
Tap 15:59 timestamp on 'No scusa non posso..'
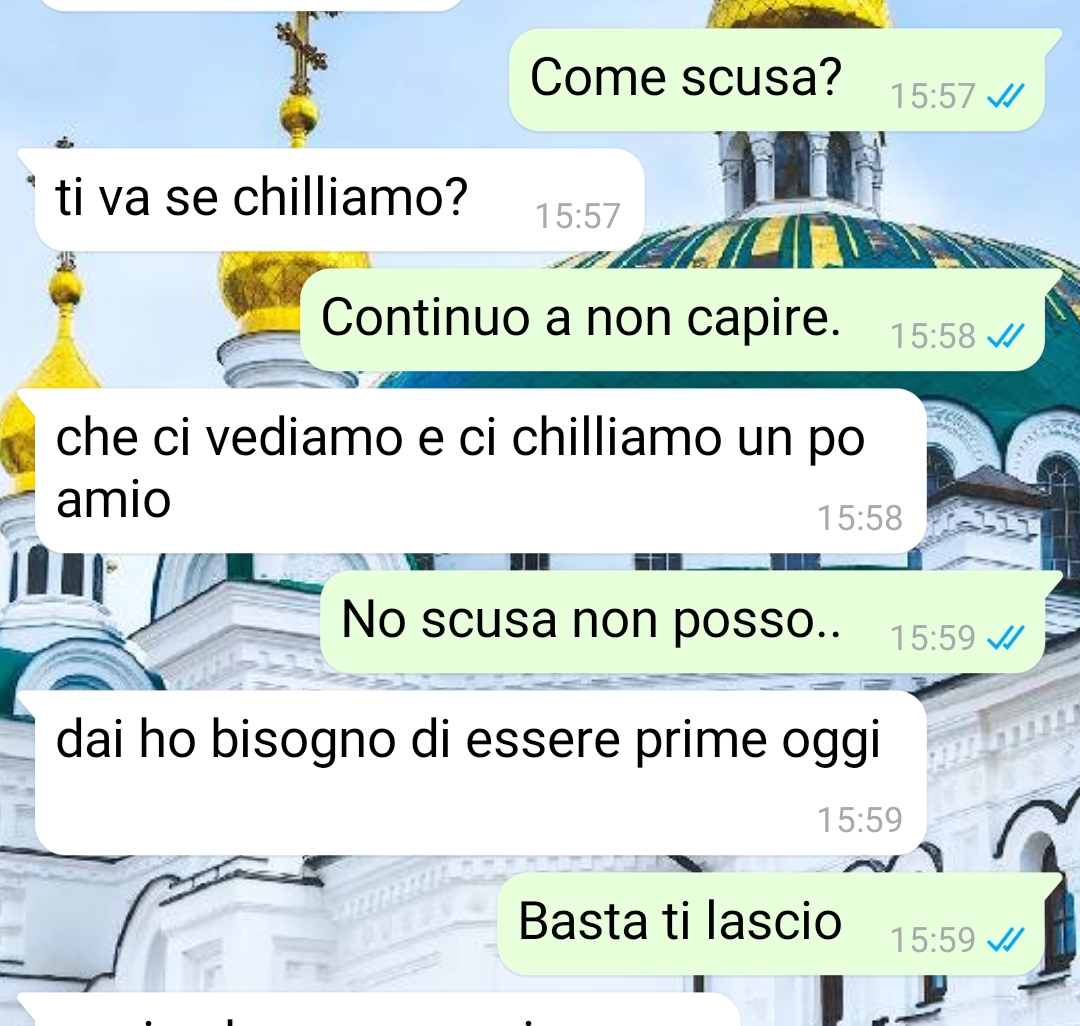tap(933, 638)
